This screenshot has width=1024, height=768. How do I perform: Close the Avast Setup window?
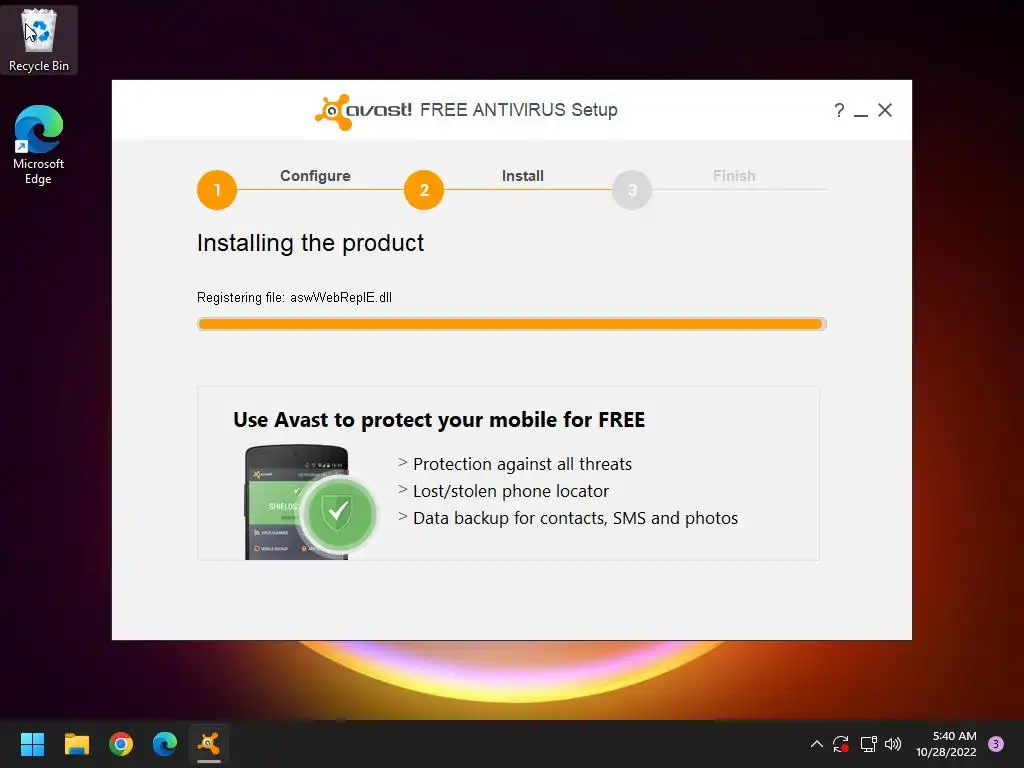[x=885, y=110]
